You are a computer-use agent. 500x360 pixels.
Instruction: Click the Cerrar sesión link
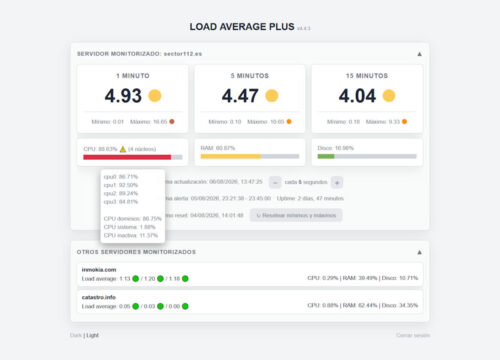tap(413, 335)
